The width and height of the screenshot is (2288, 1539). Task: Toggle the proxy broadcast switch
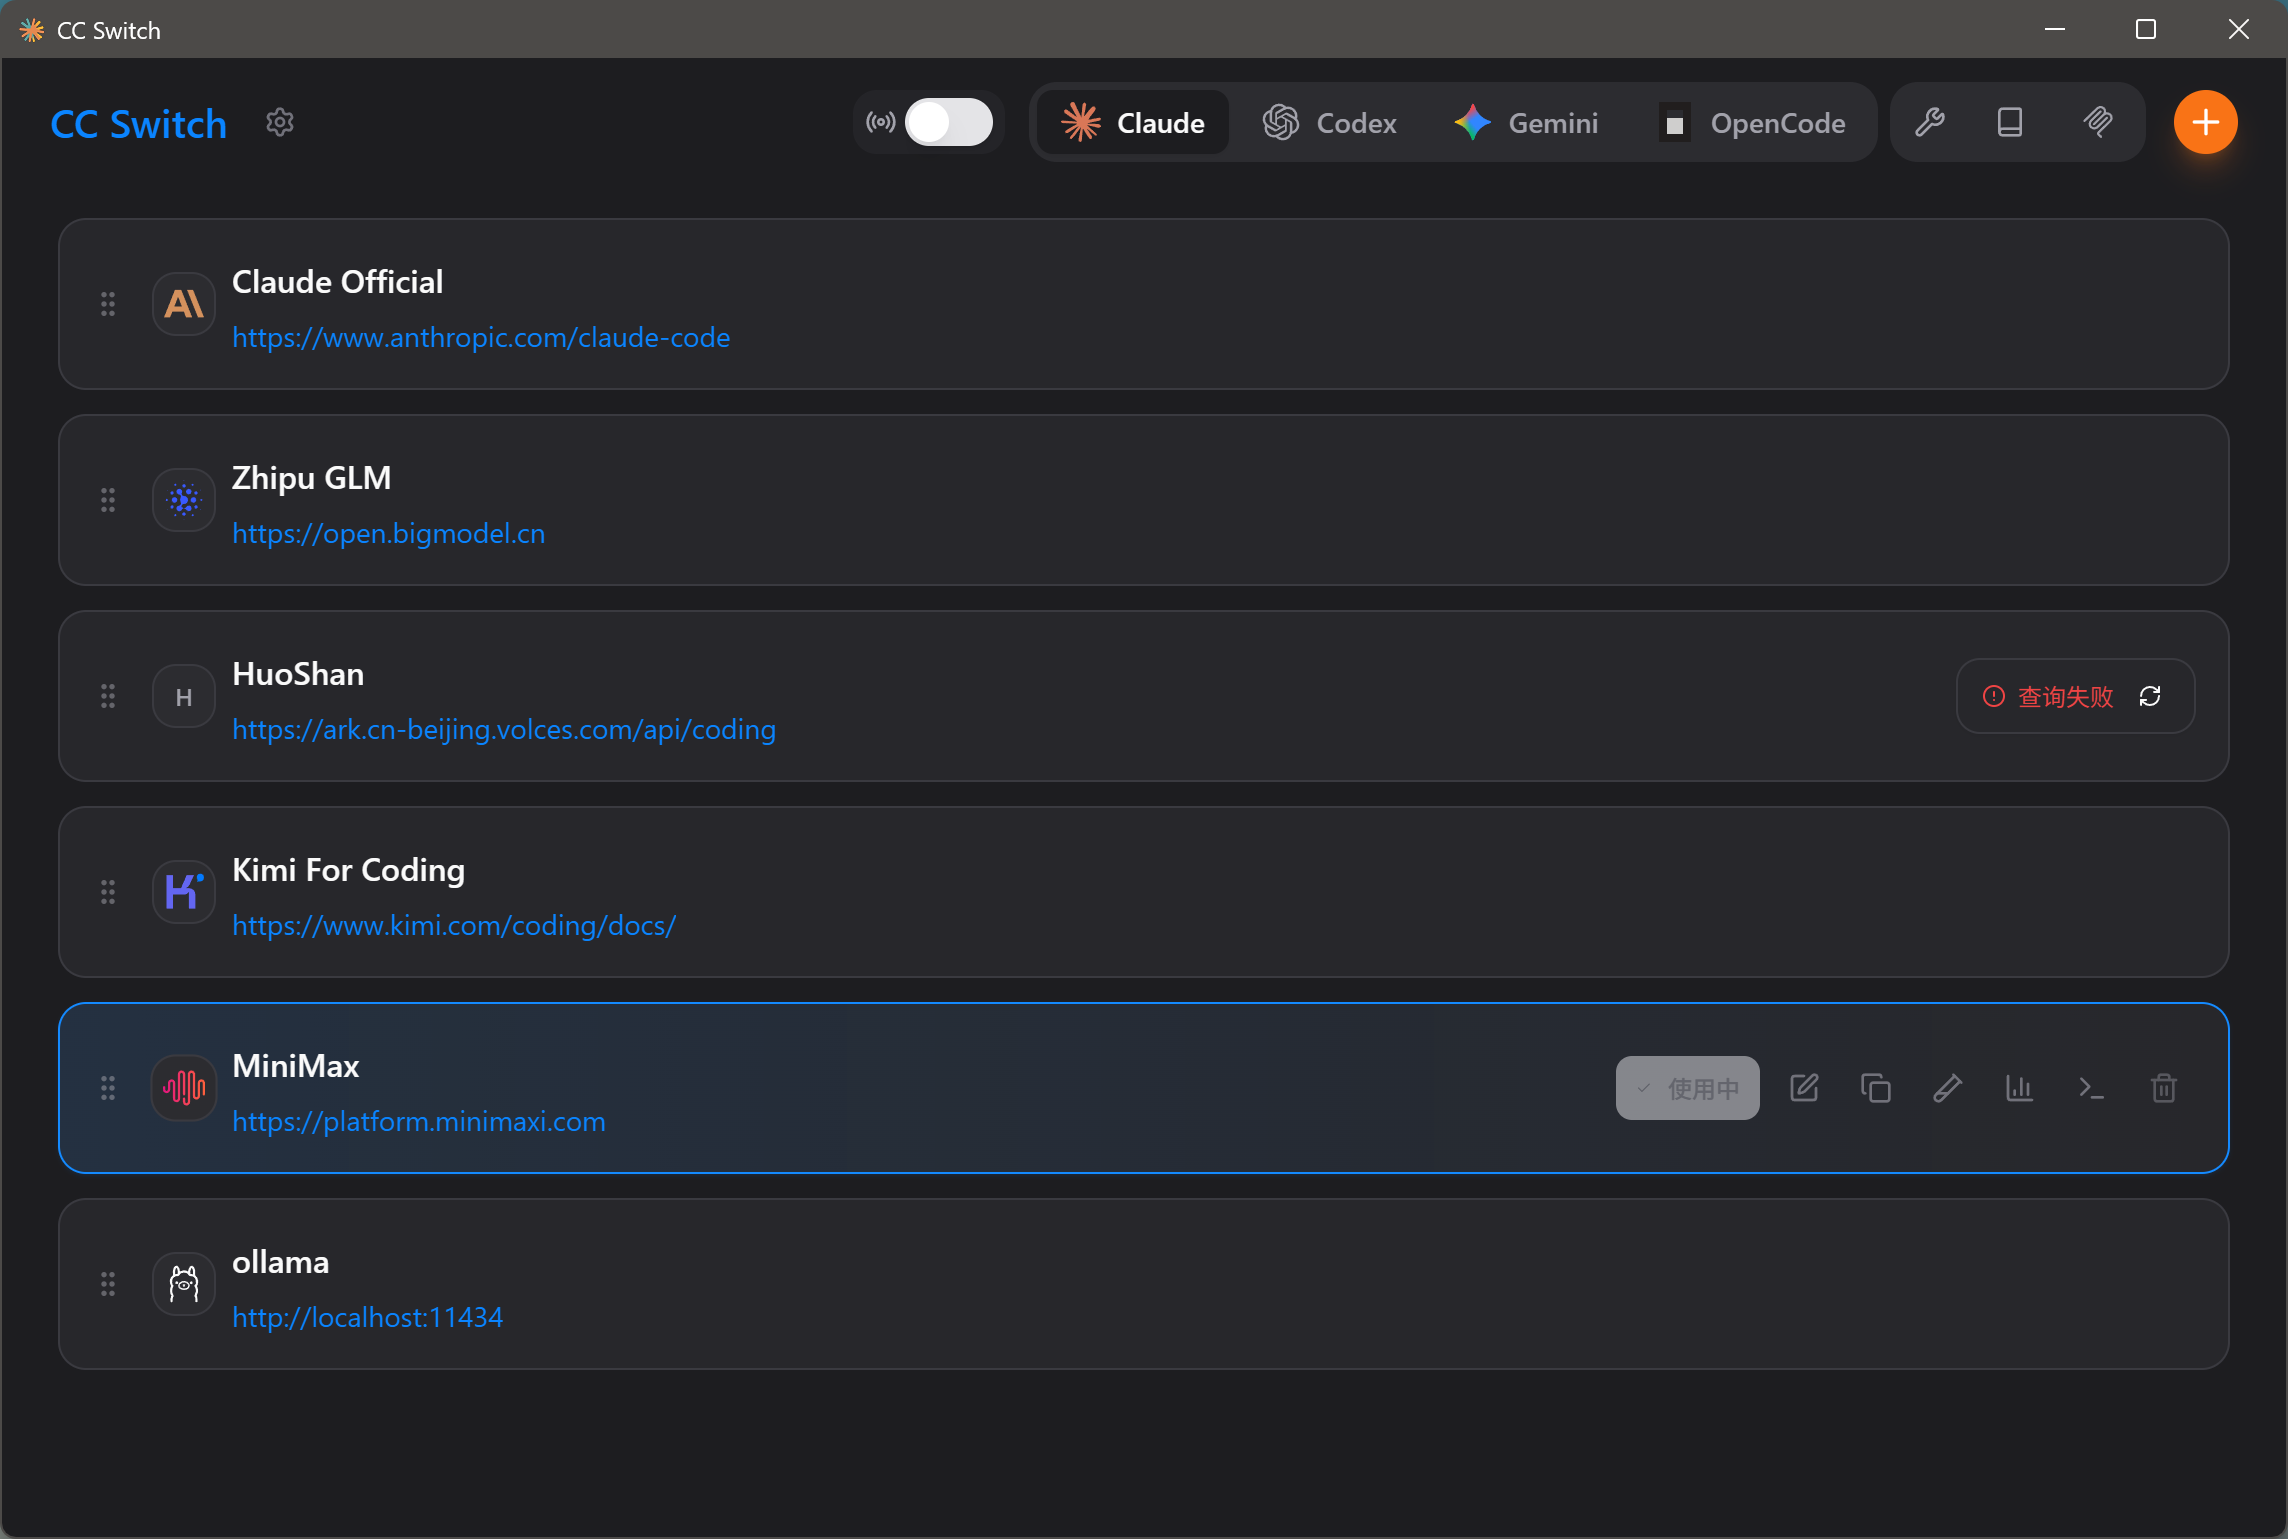[x=947, y=122]
